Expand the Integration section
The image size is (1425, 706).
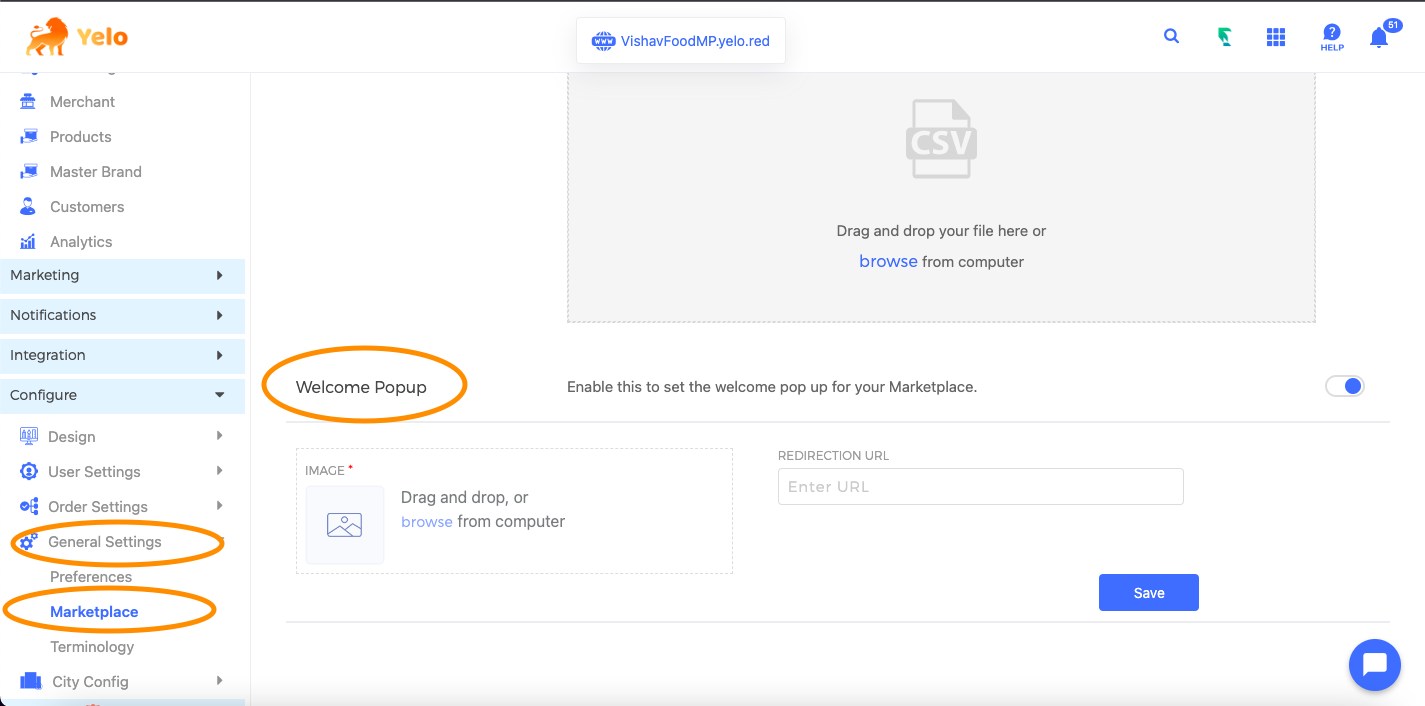122,355
